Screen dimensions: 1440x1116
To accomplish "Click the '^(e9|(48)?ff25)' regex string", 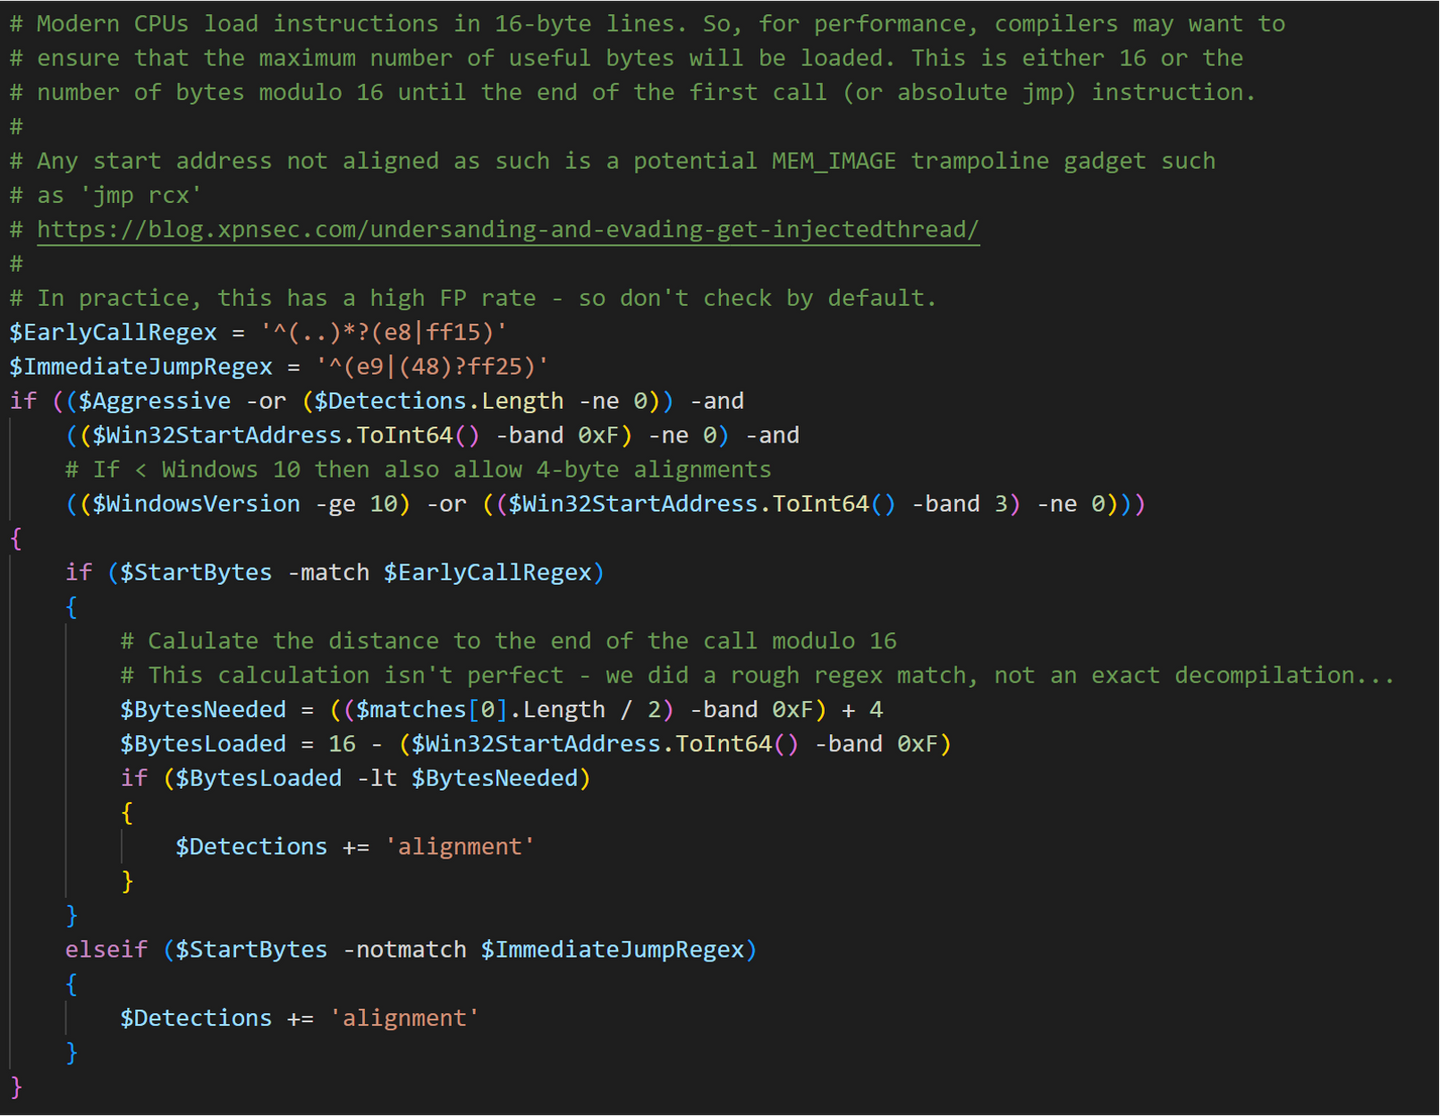I will tap(432, 366).
